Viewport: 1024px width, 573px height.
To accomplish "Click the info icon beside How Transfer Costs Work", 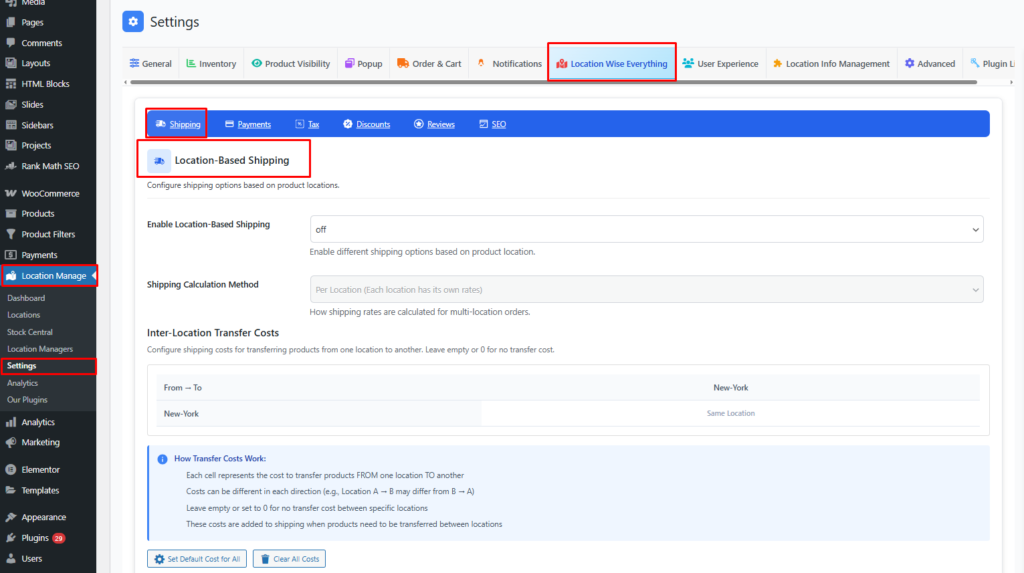I will [162, 458].
